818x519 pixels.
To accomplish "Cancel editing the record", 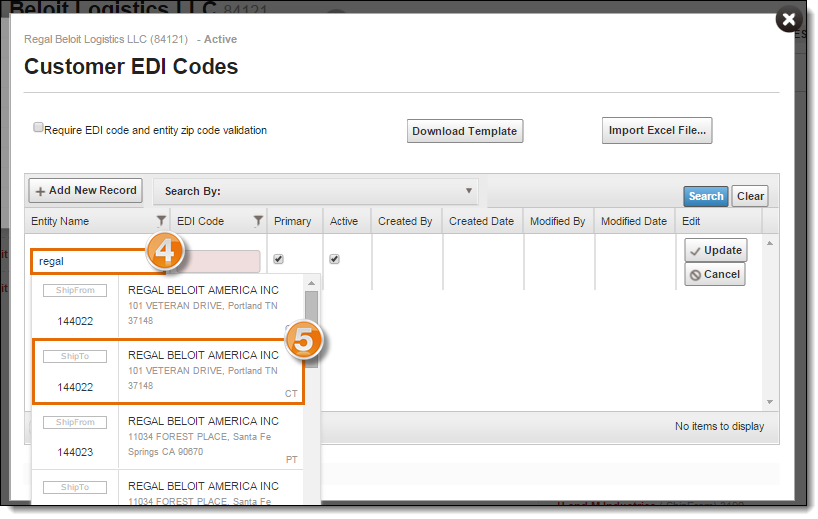I will pyautogui.click(x=715, y=274).
